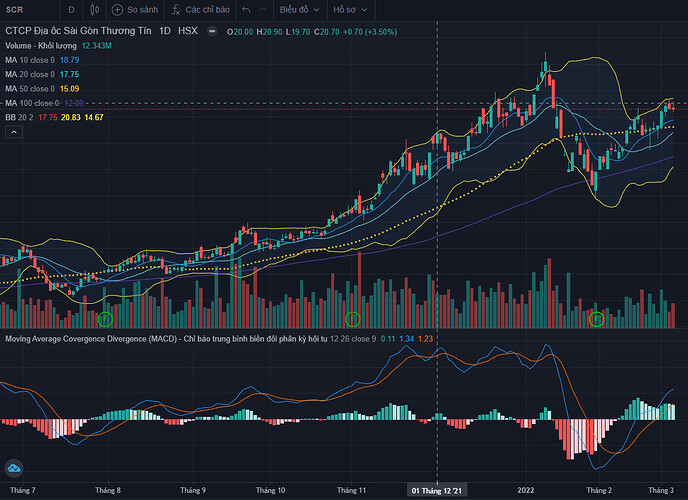Click the fx indicators icon

tap(176, 10)
